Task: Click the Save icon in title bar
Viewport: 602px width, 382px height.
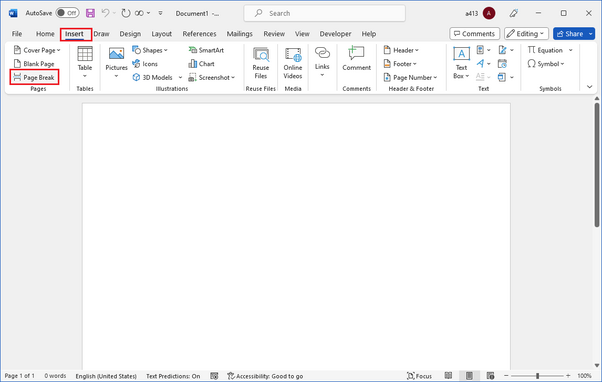Action: (x=90, y=13)
